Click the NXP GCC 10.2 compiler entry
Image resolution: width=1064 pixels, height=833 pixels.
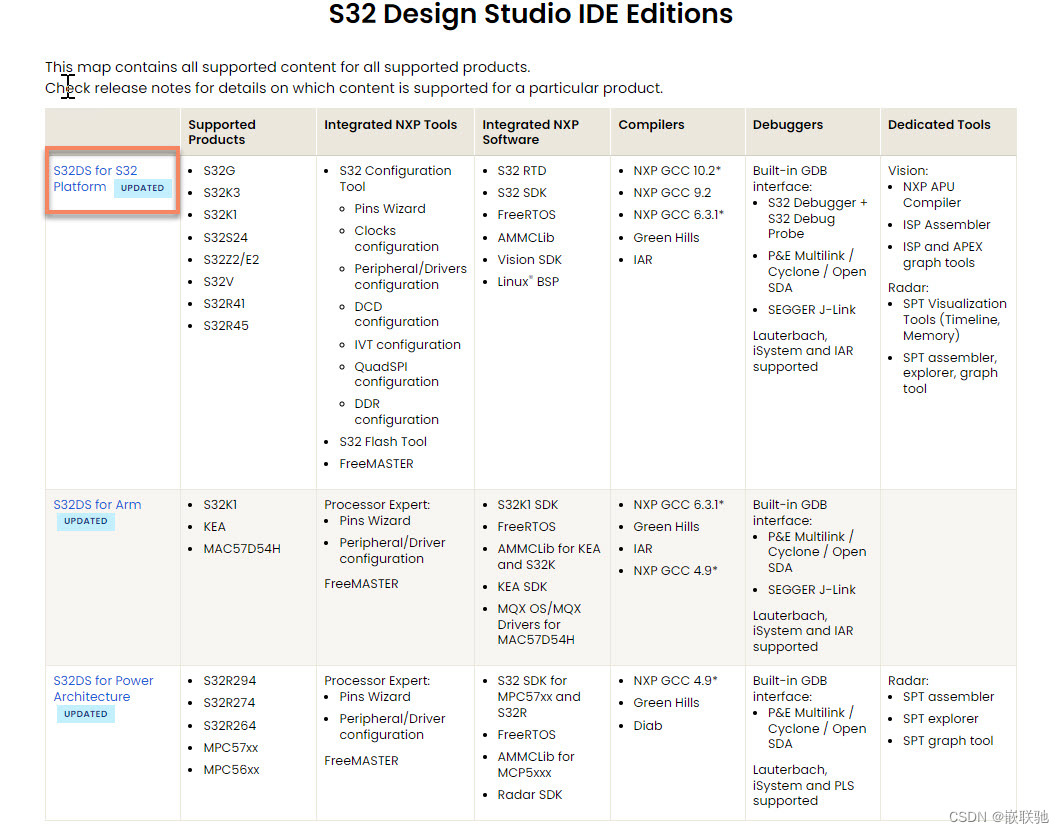[x=677, y=171]
